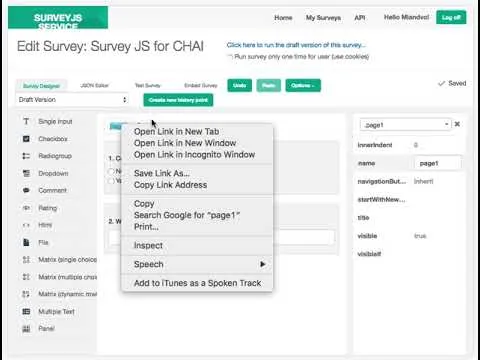Pick the Radiogroup toolbox icon
Screen dimensions: 480x360
point(26,156)
